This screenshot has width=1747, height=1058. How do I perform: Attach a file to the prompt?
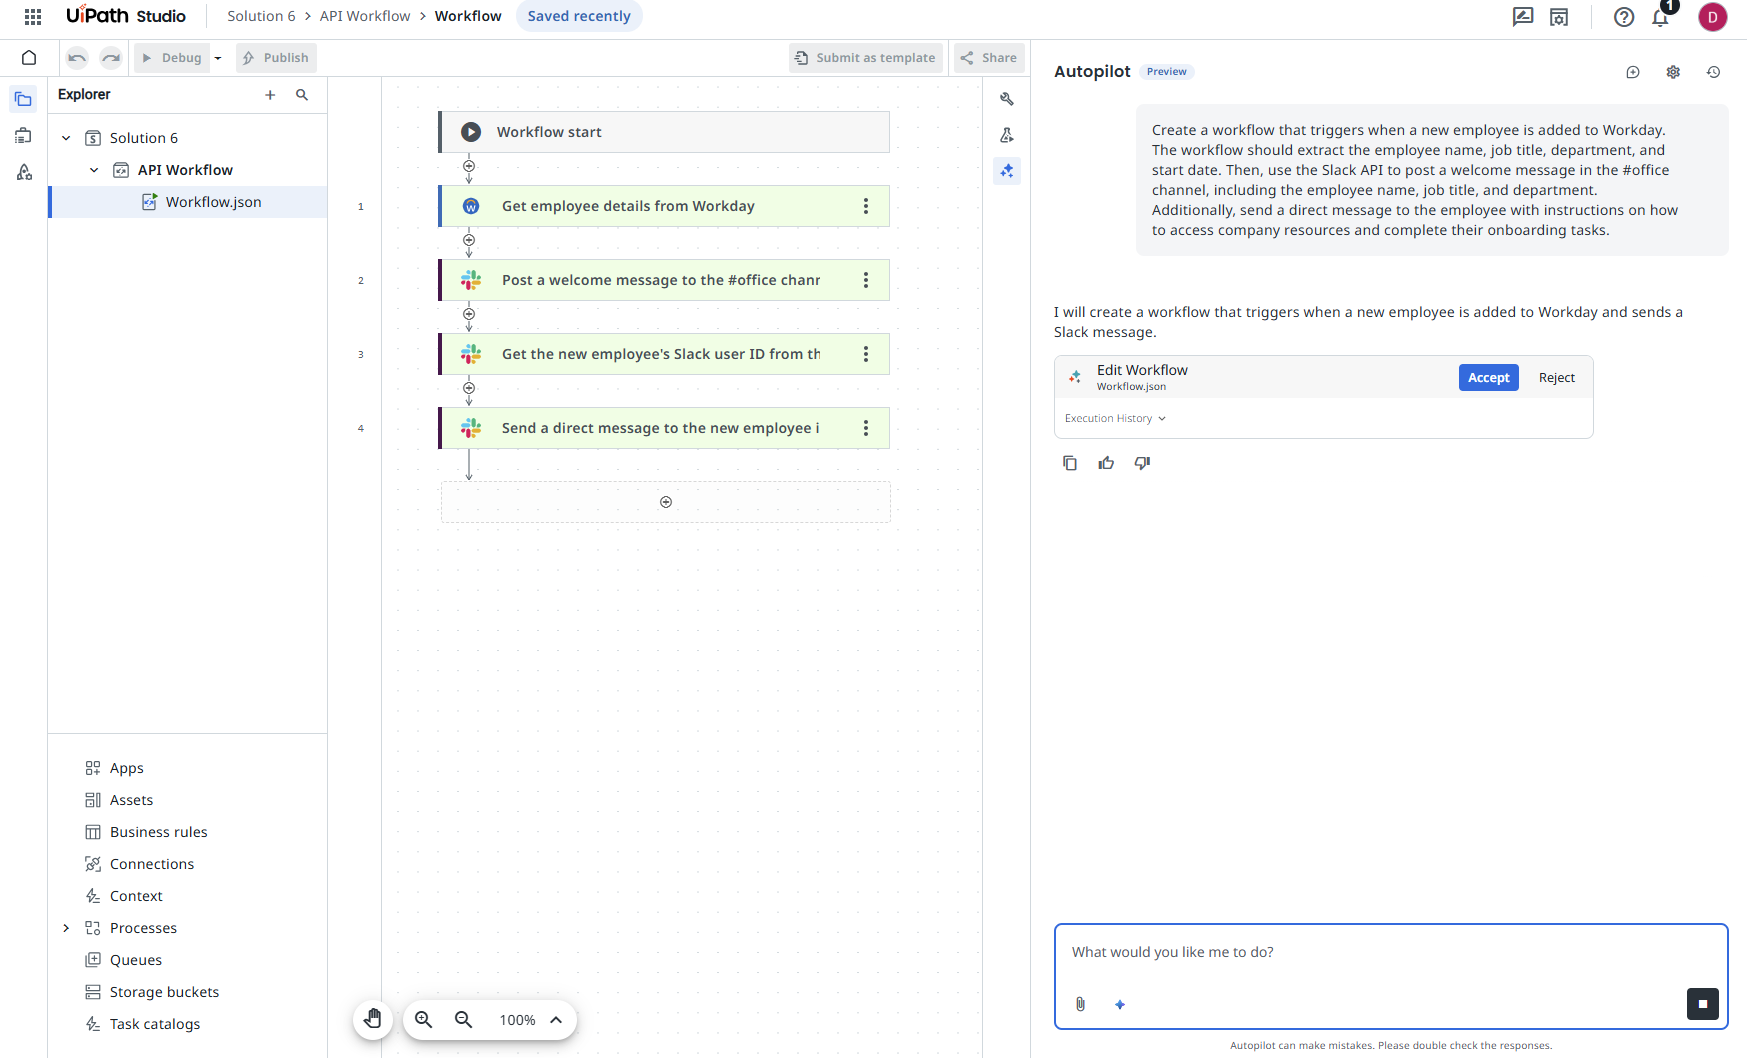1080,1004
